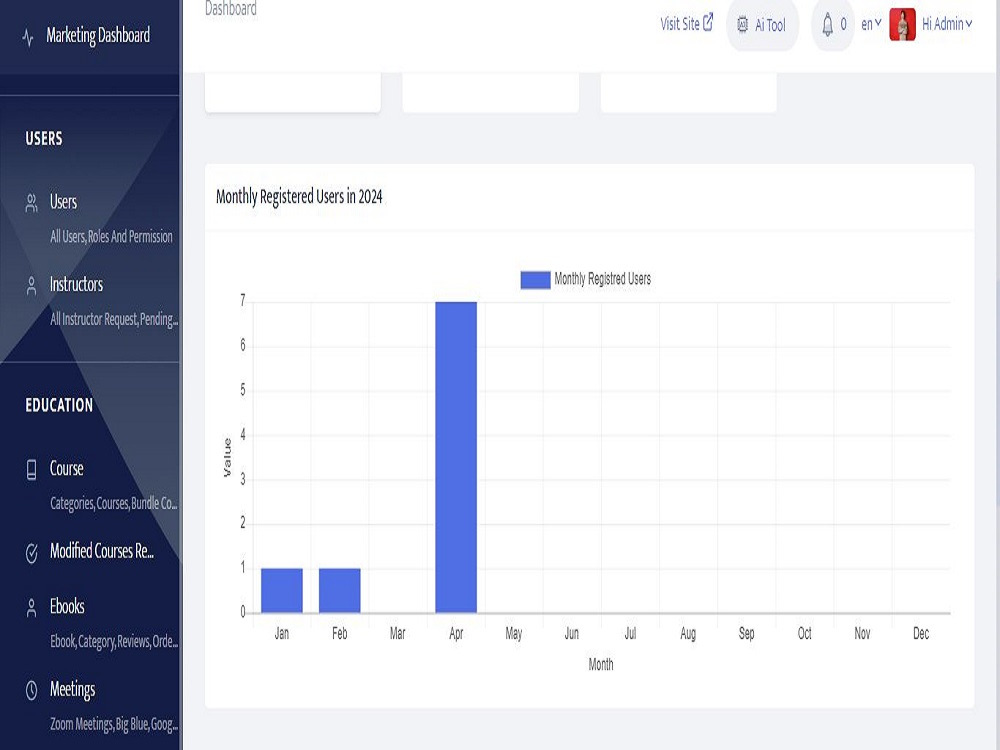The image size is (1000, 750).
Task: Open the Meetings menu
Action: [72, 690]
